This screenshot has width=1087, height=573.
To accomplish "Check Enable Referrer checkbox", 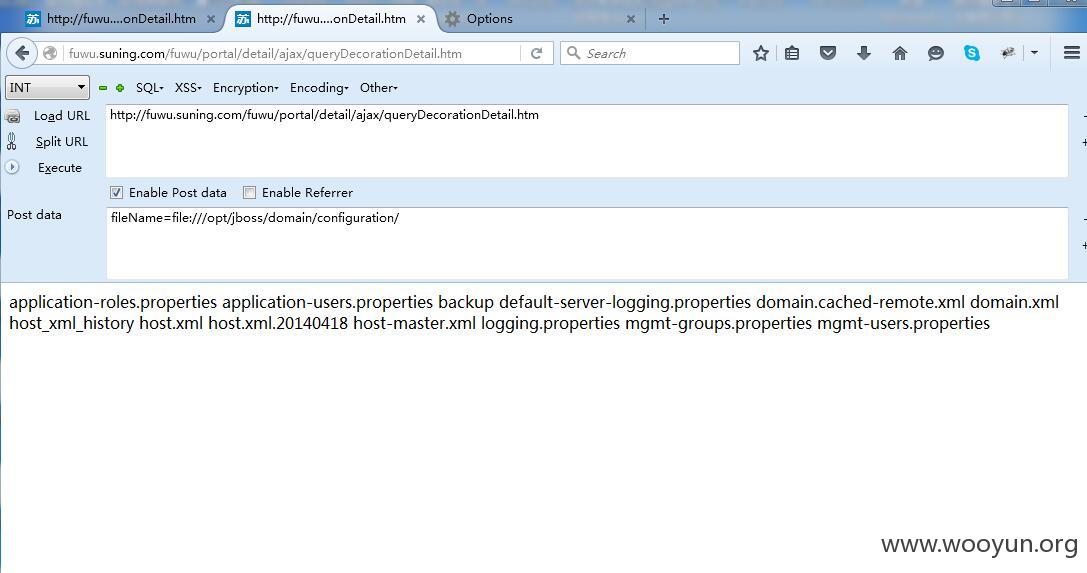I will 250,193.
